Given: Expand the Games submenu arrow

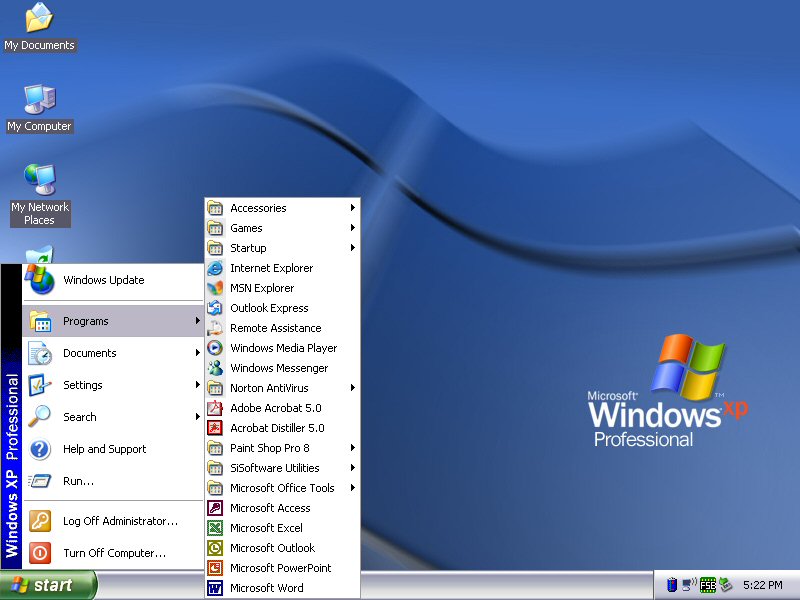Looking at the screenshot, I should tap(353, 228).
